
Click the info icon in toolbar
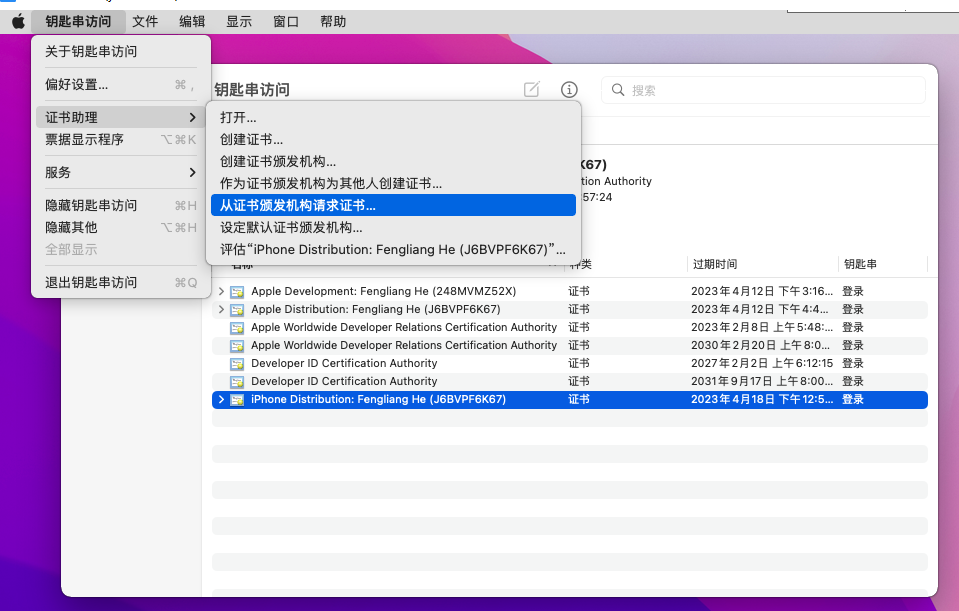(x=569, y=90)
